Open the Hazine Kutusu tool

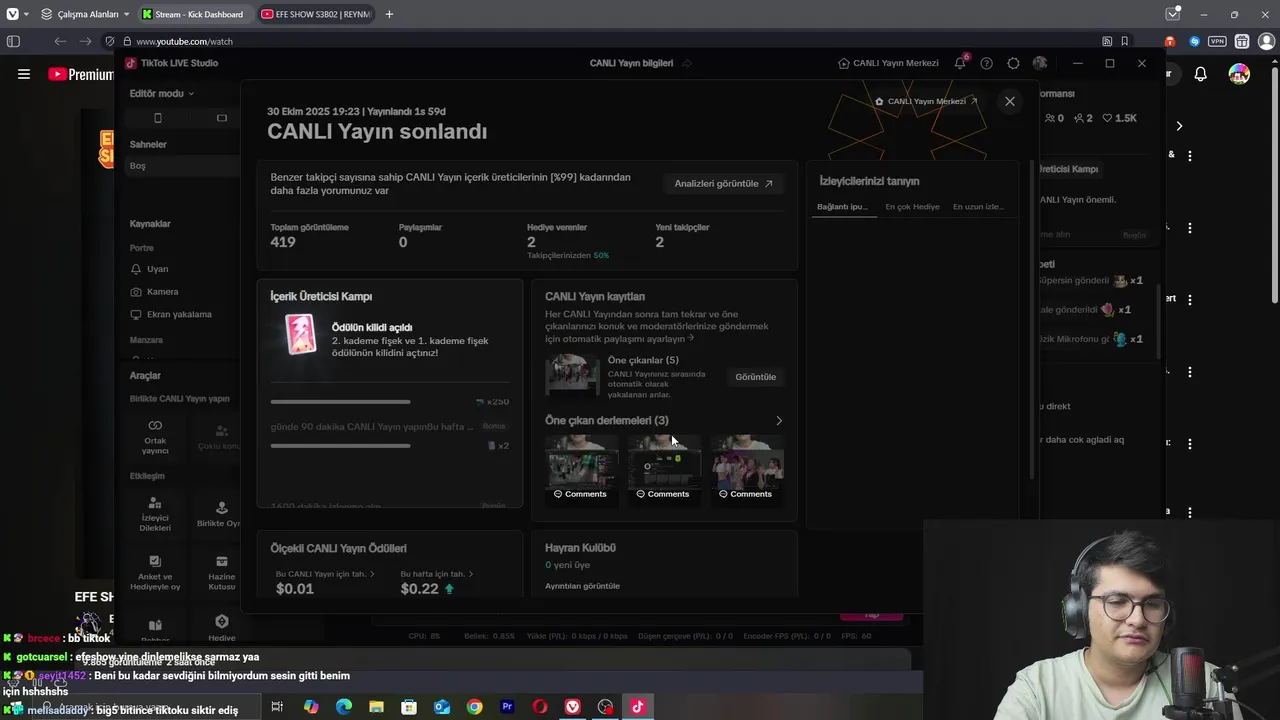coord(222,572)
